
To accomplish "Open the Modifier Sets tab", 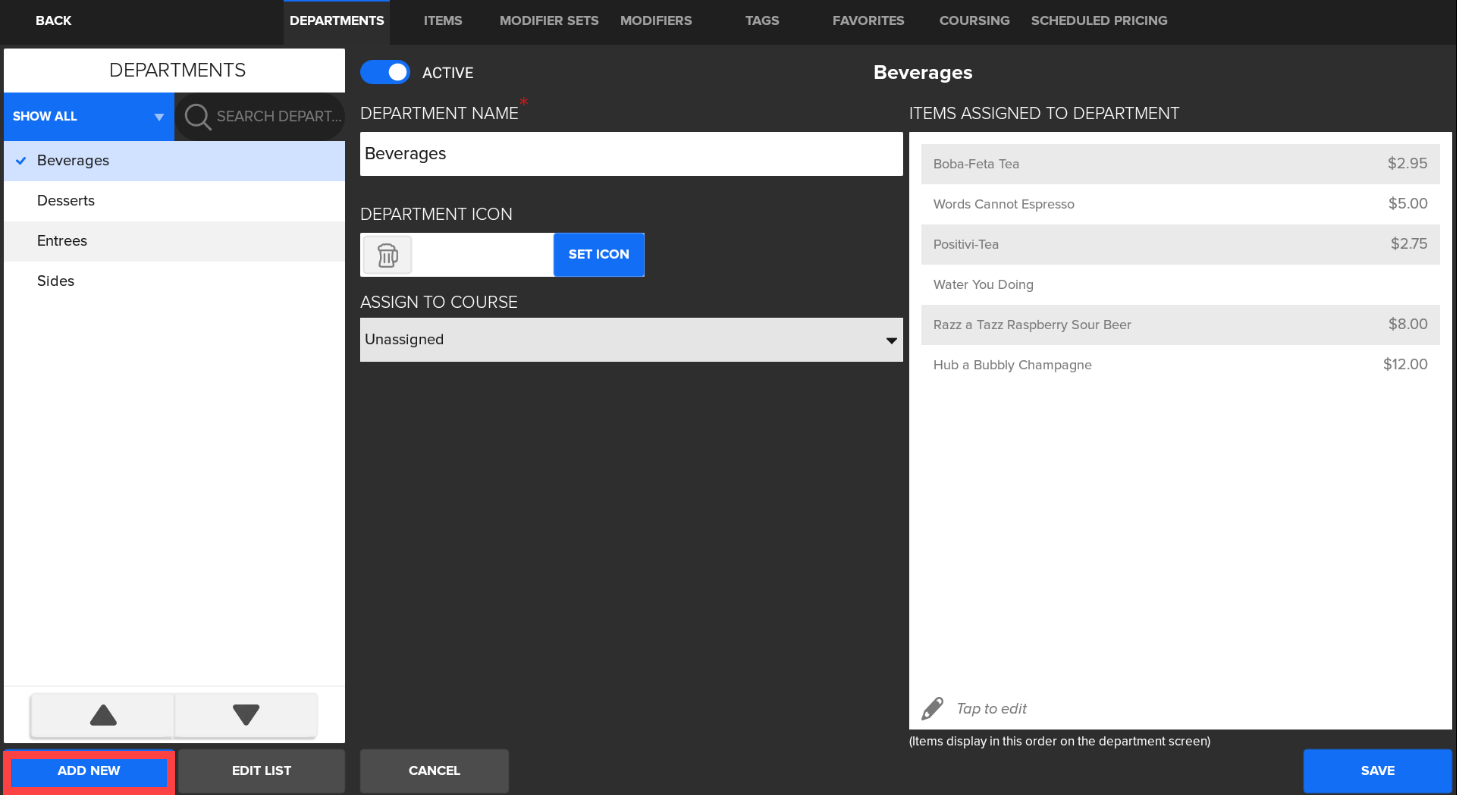I will [549, 21].
